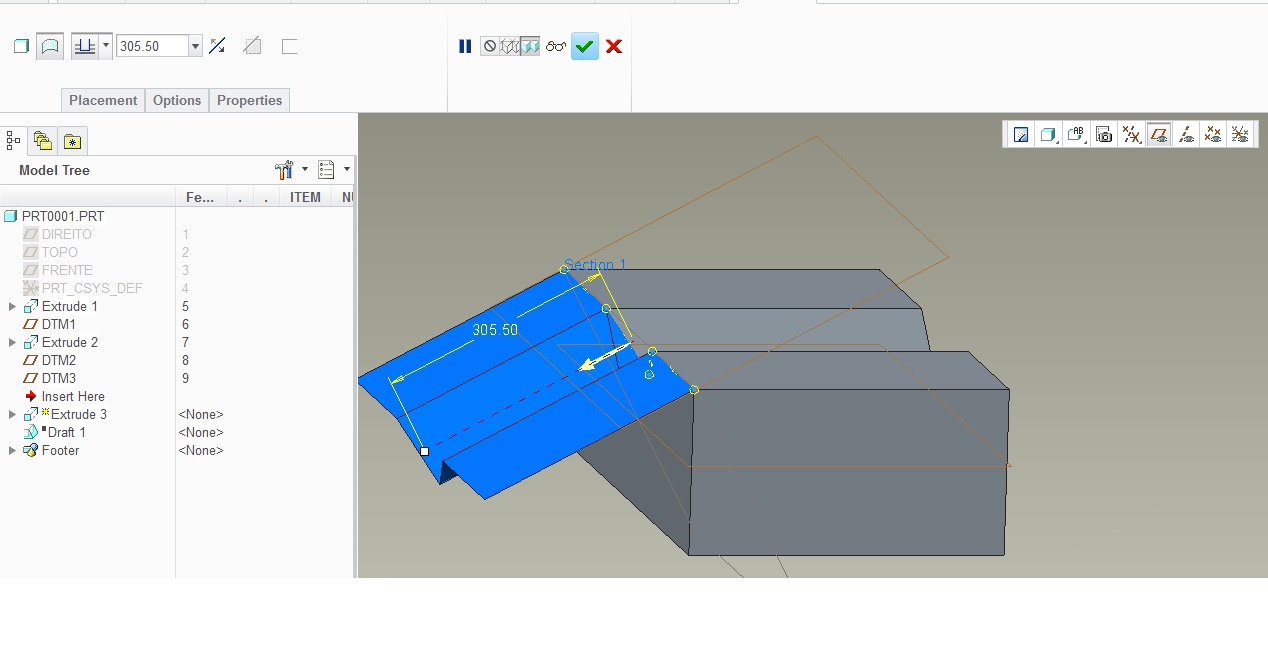Click the verify glasses preview icon
The image size is (1268, 648).
point(556,46)
